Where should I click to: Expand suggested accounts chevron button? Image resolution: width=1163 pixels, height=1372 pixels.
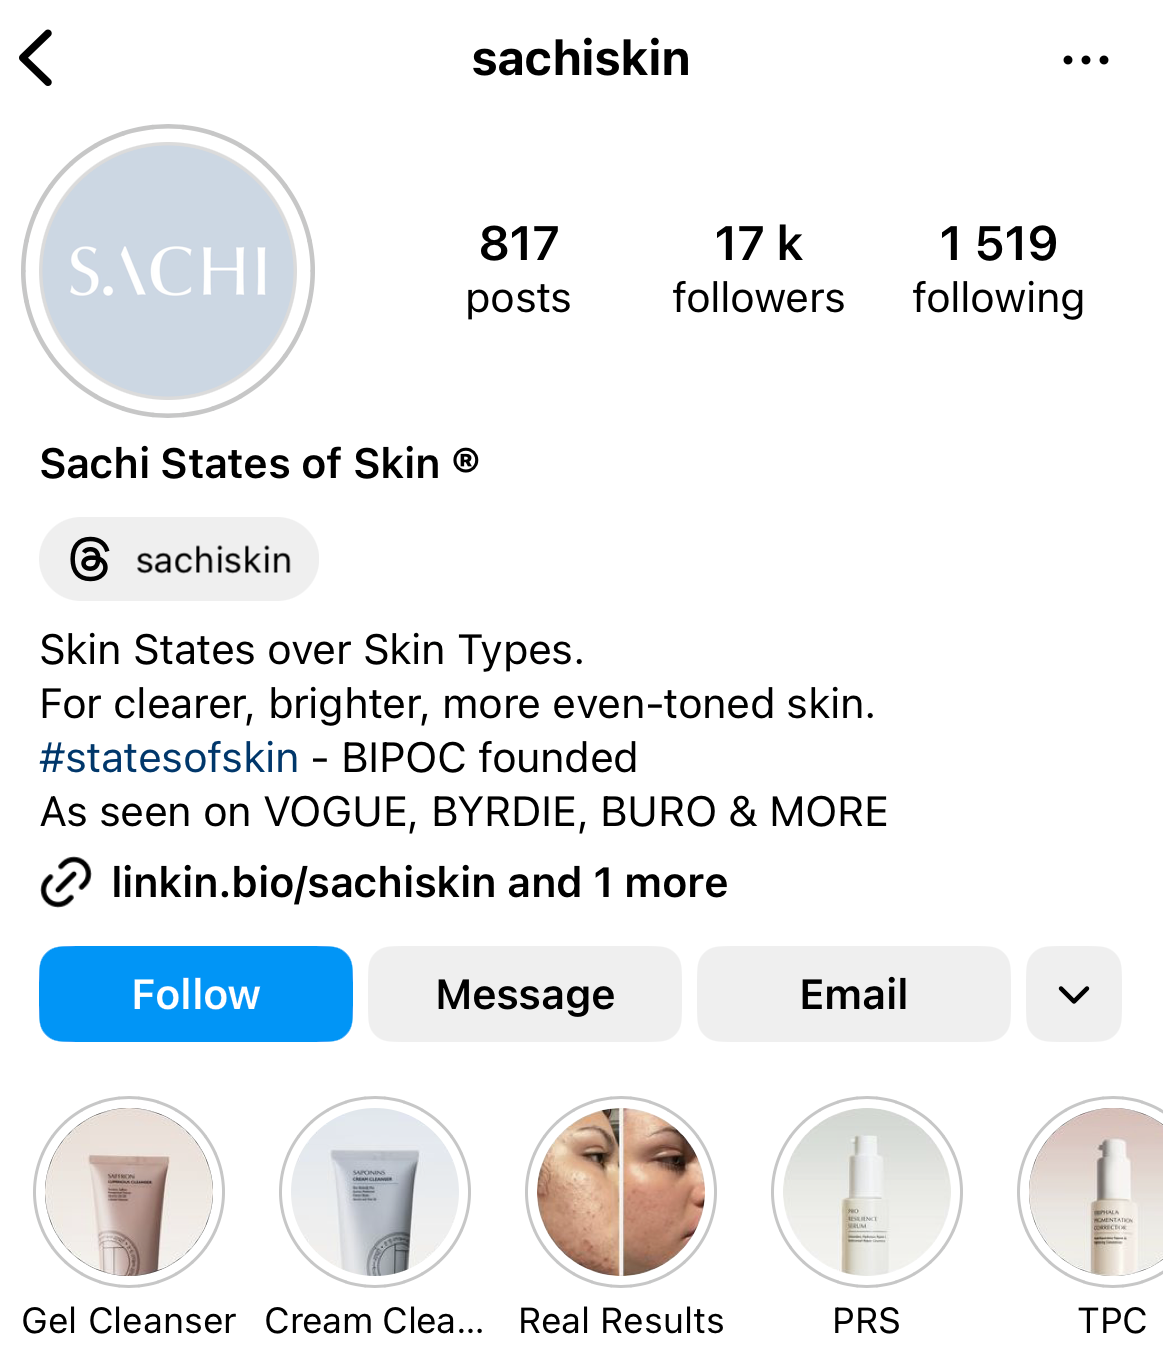1074,994
